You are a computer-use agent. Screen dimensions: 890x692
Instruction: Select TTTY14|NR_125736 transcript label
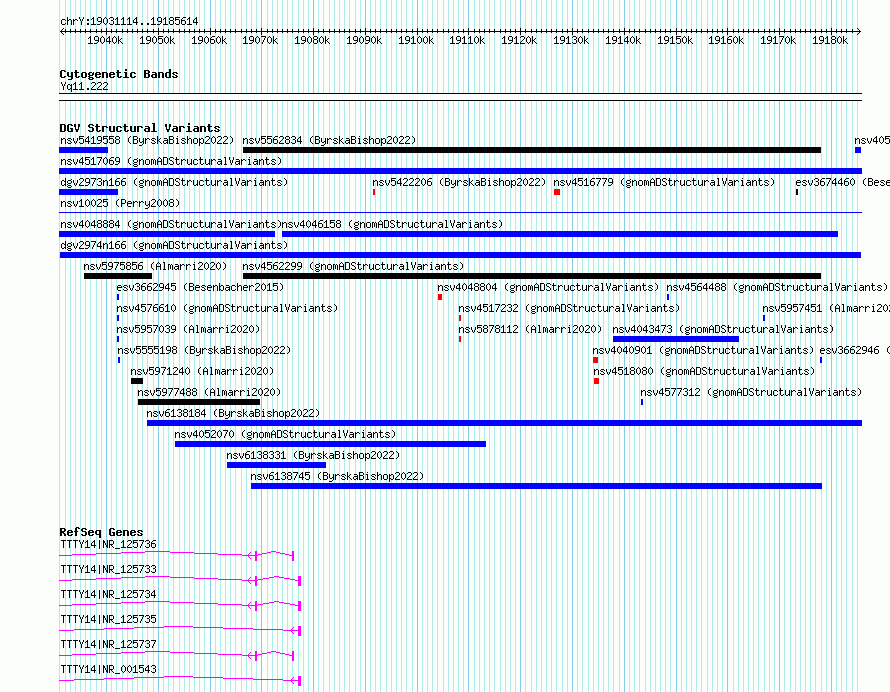coord(108,544)
